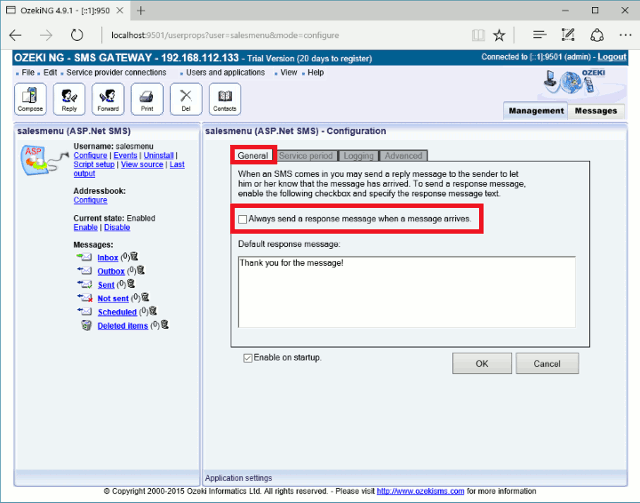The width and height of the screenshot is (640, 503).
Task: Click the Scheduled envelope icon
Action: click(84, 312)
